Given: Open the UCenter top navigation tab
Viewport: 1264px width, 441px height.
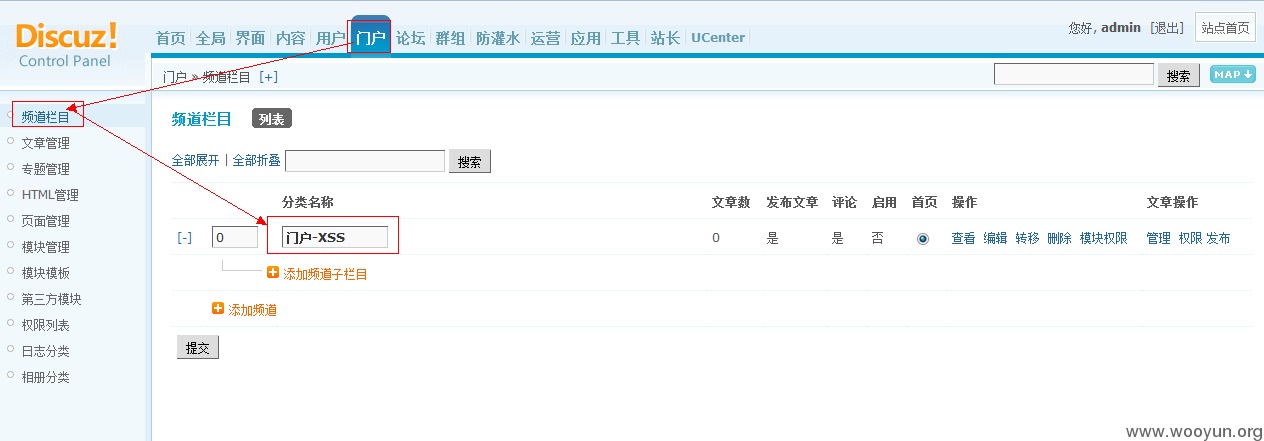Looking at the screenshot, I should pyautogui.click(x=718, y=38).
